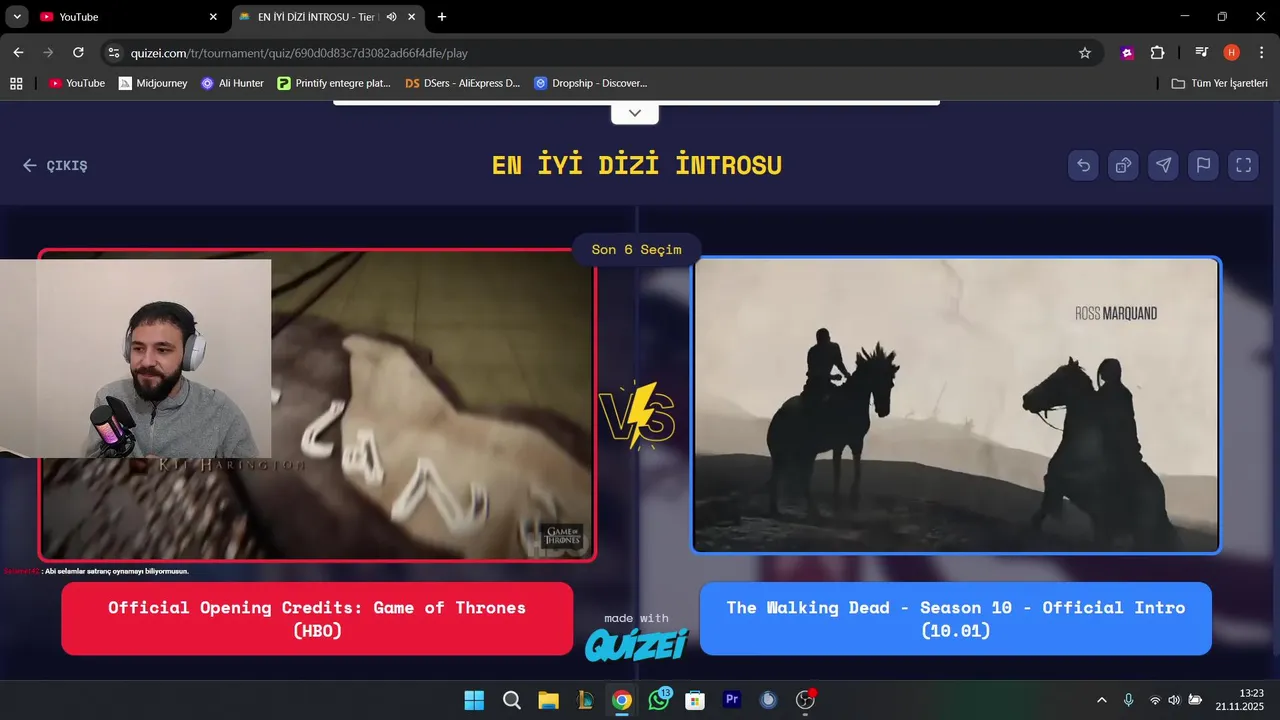Open the YouTube bookmark
This screenshot has height=720, width=1280.
(x=77, y=83)
